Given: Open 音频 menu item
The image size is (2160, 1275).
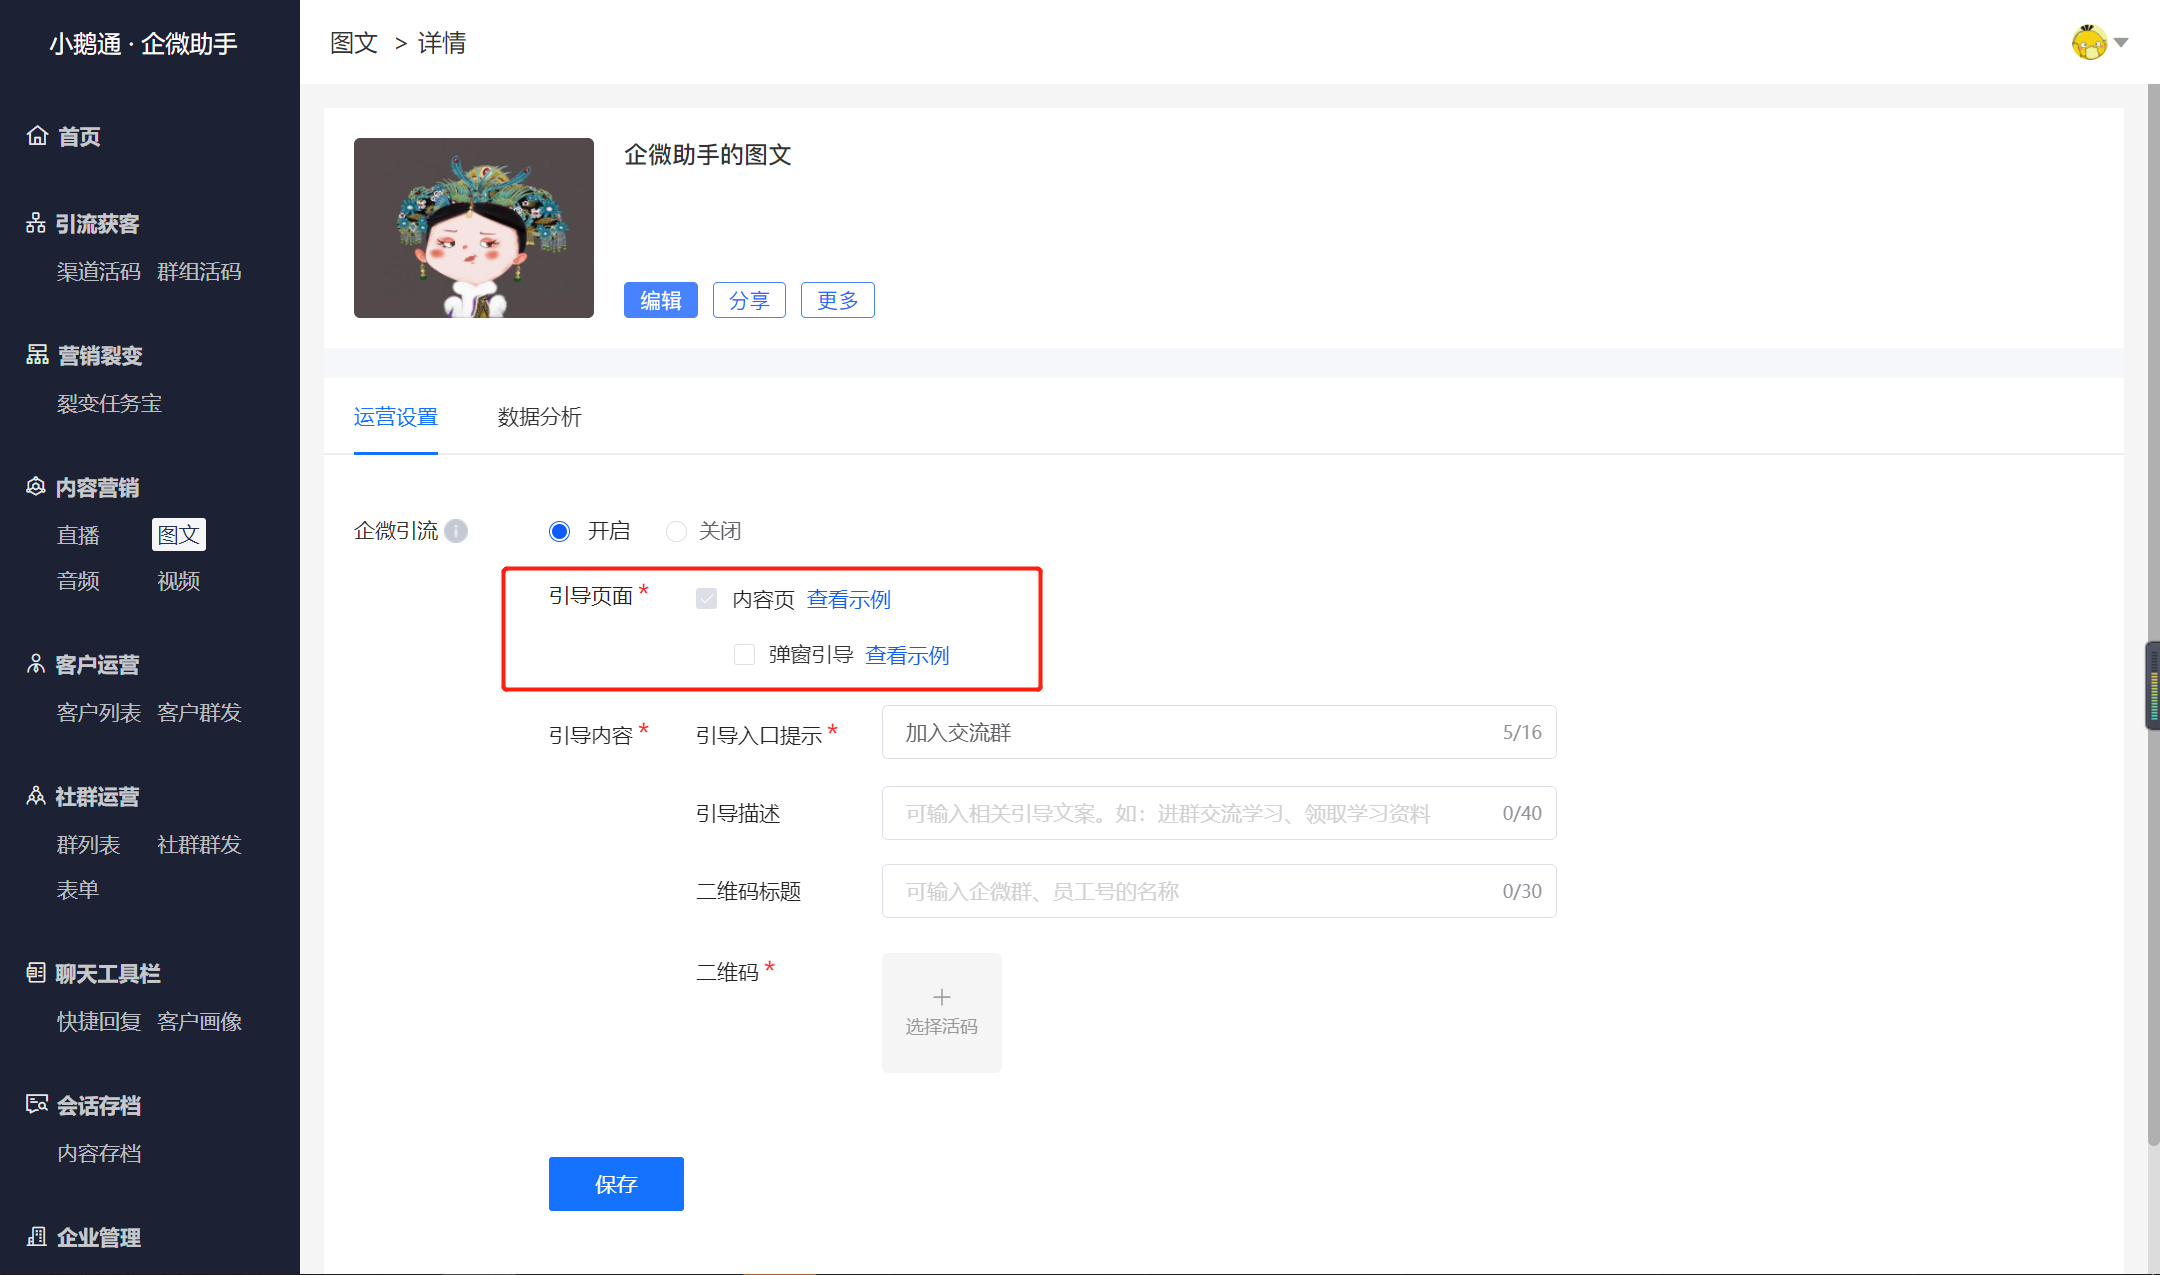Looking at the screenshot, I should coord(78,581).
